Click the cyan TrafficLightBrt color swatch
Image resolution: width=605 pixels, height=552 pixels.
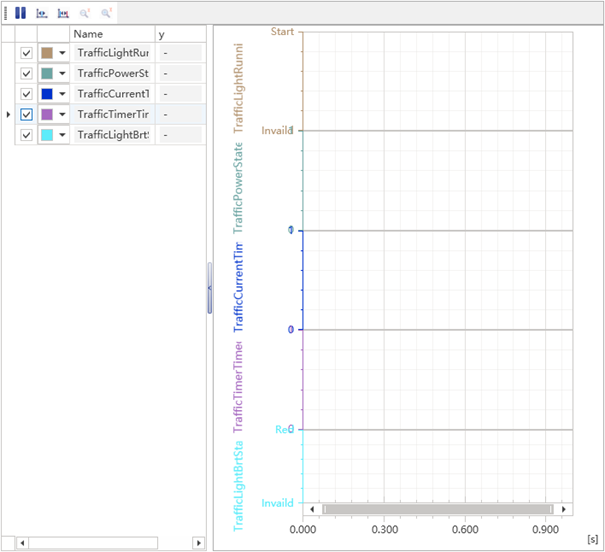click(x=46, y=135)
